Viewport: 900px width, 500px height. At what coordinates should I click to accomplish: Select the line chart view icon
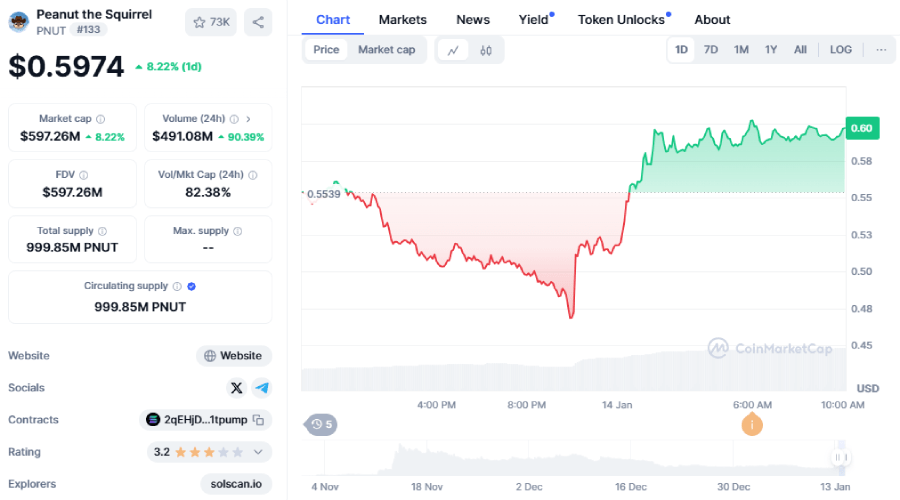pyautogui.click(x=453, y=50)
